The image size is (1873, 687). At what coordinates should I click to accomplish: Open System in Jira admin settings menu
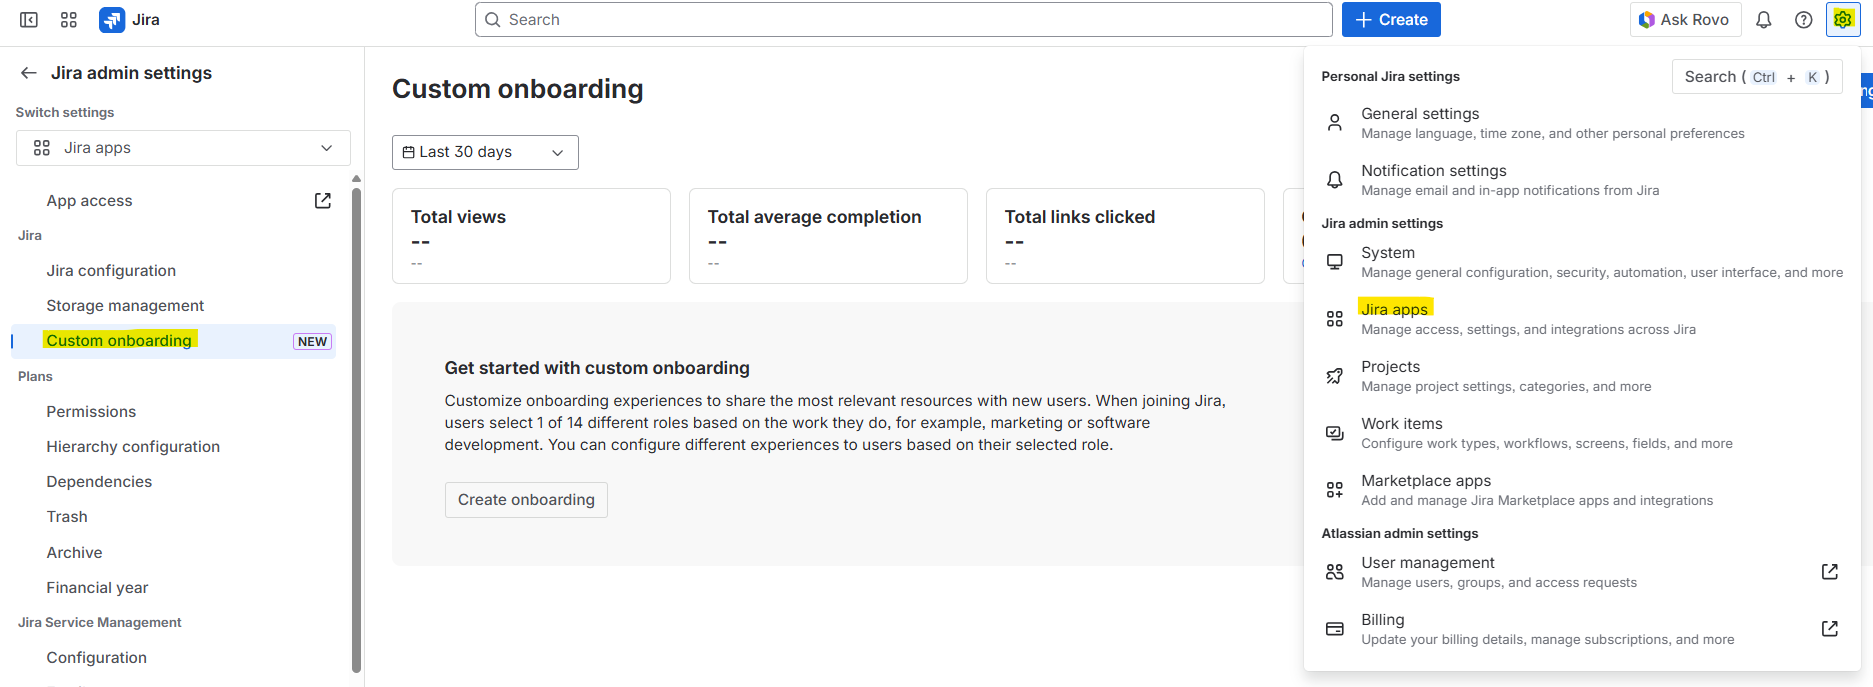point(1387,253)
